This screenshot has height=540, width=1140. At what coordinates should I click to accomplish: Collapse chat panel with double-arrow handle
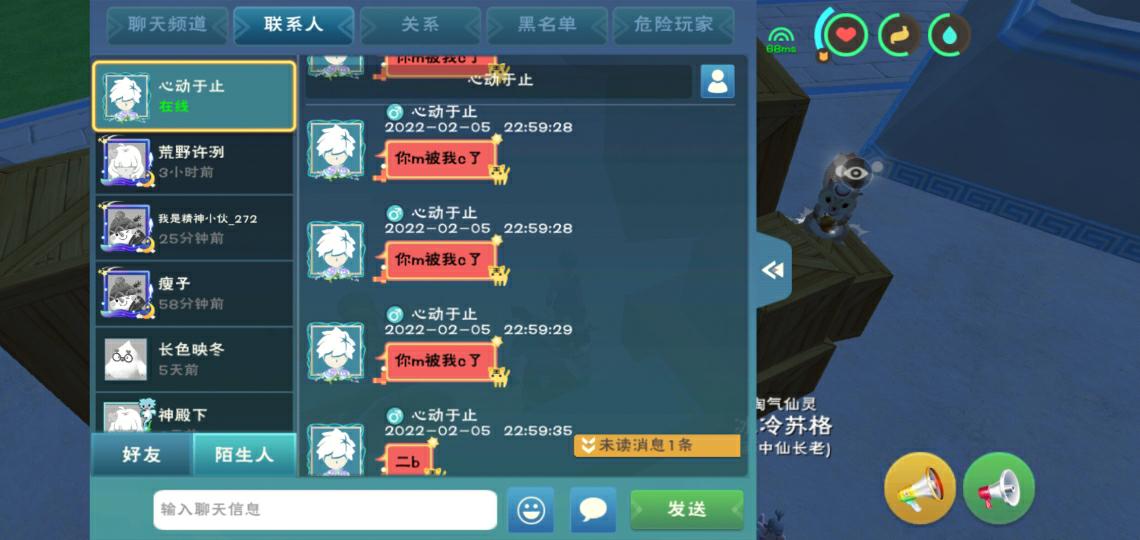[774, 270]
